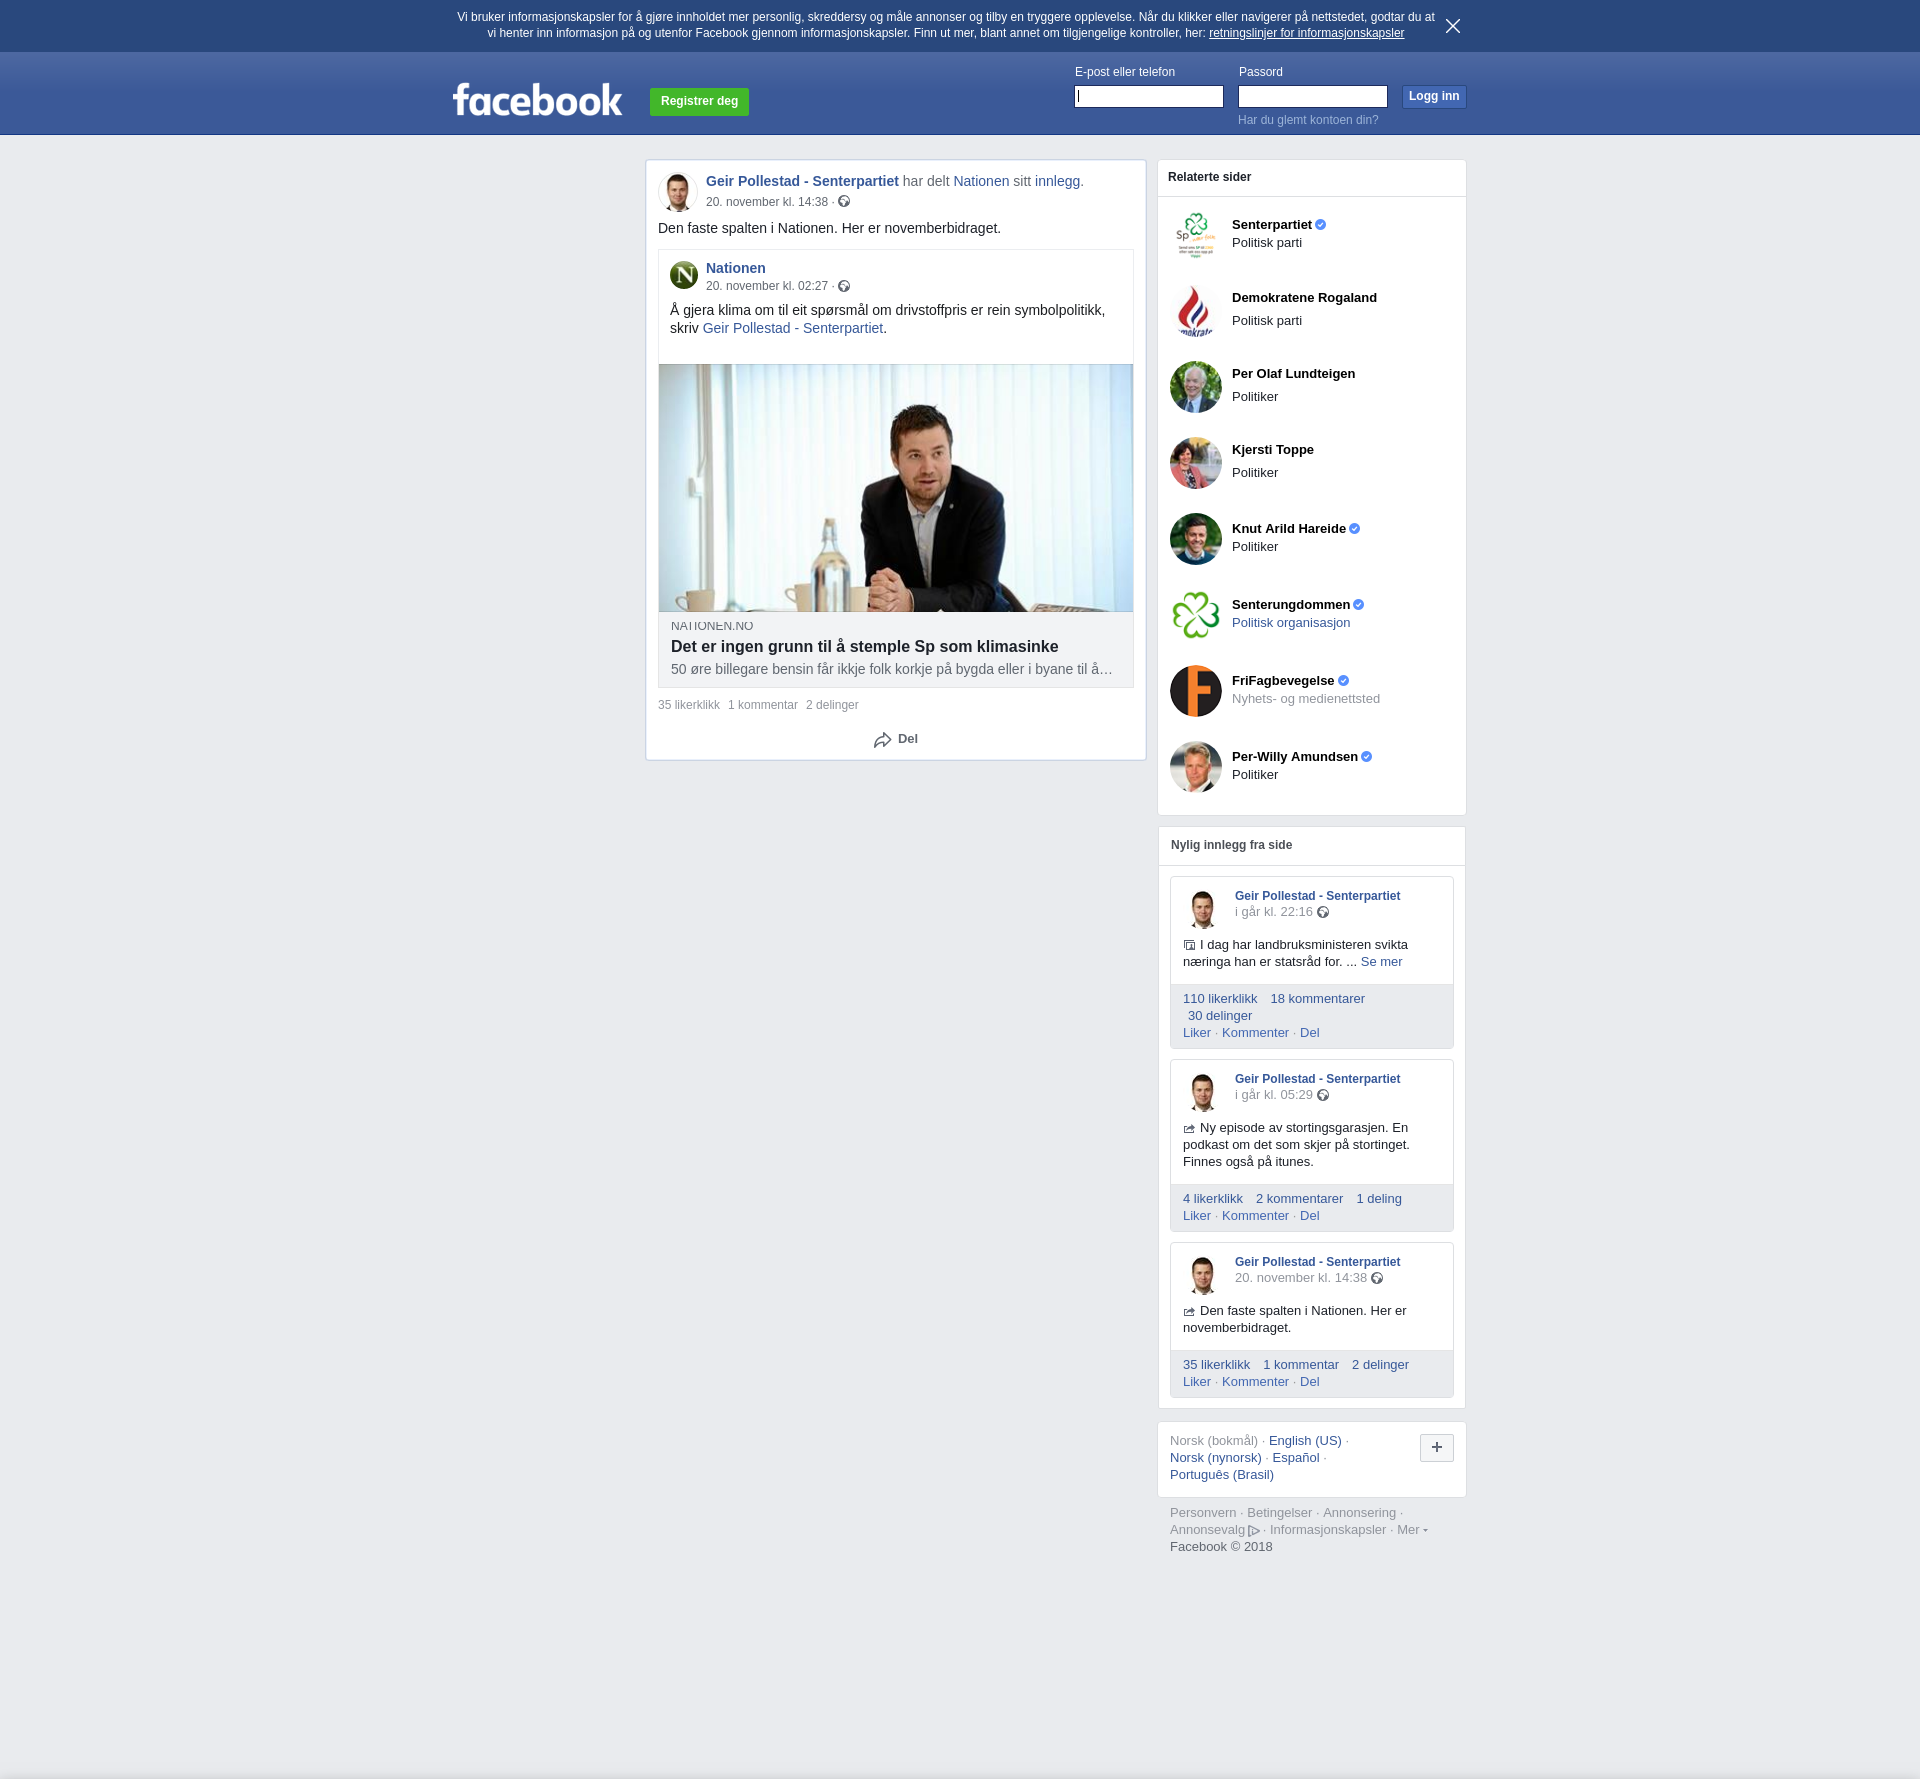Open the article headline about Sp som klimasinke
Screen dimensions: 1920x1779
(x=865, y=647)
